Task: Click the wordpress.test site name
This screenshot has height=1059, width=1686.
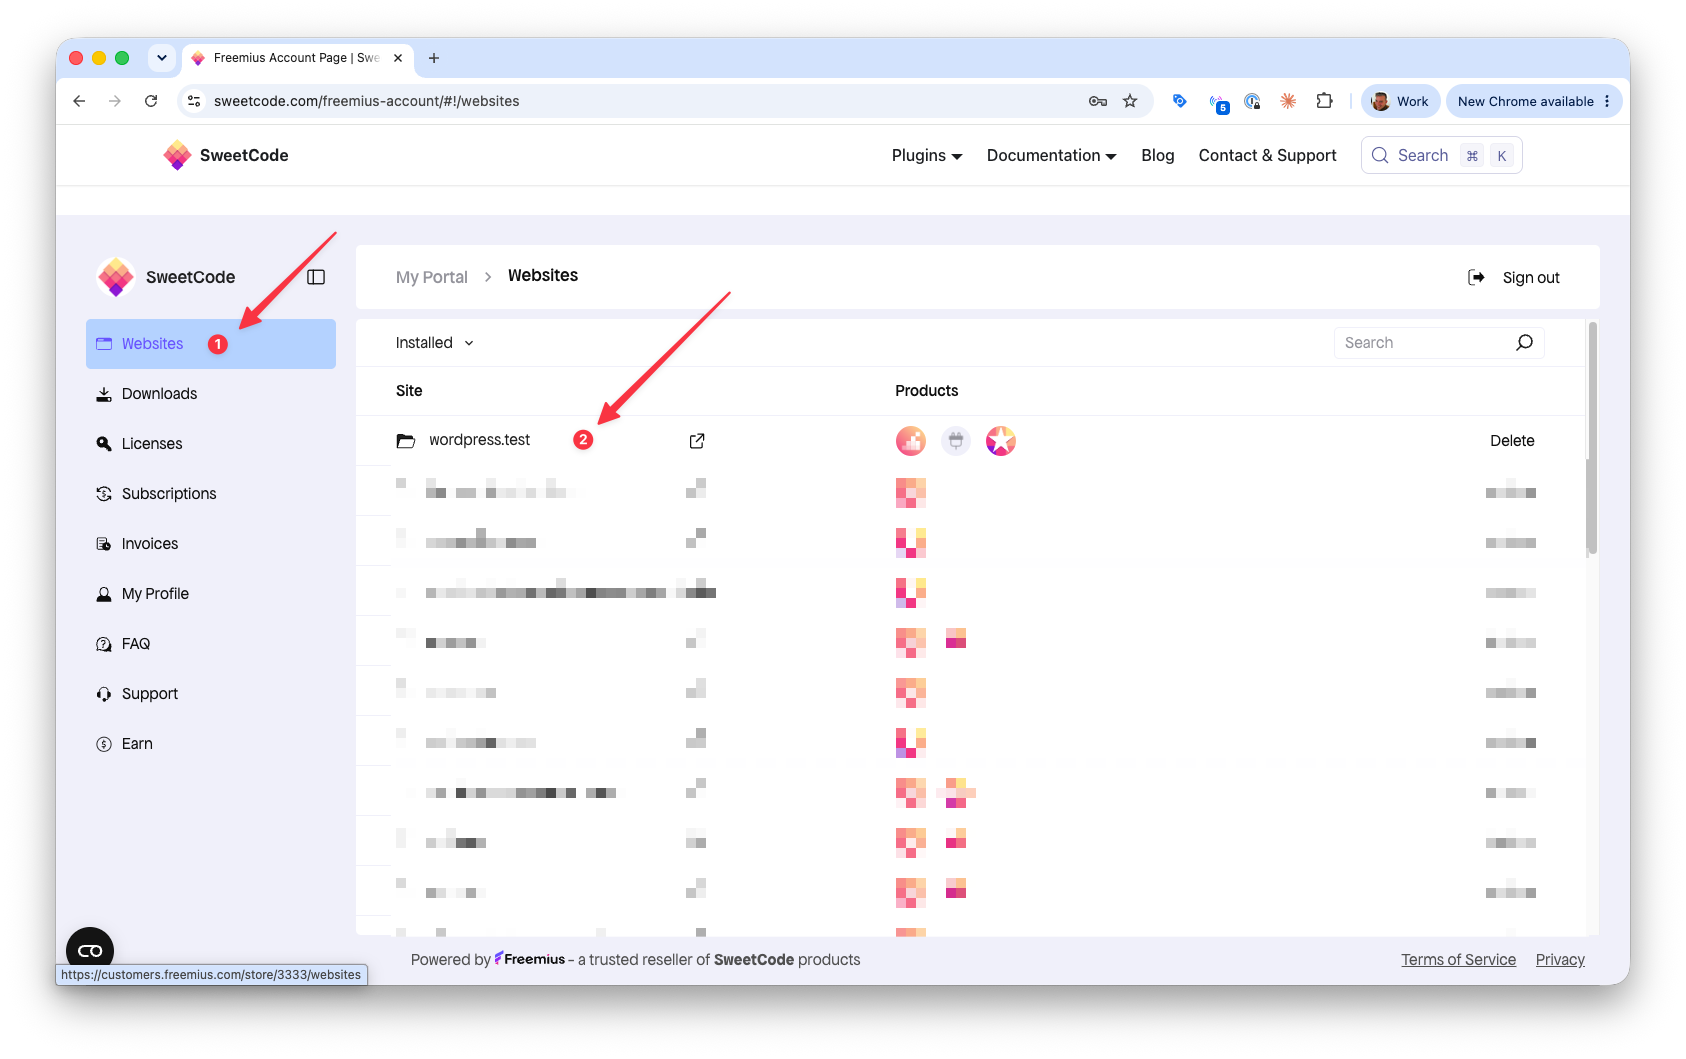Action: click(480, 440)
